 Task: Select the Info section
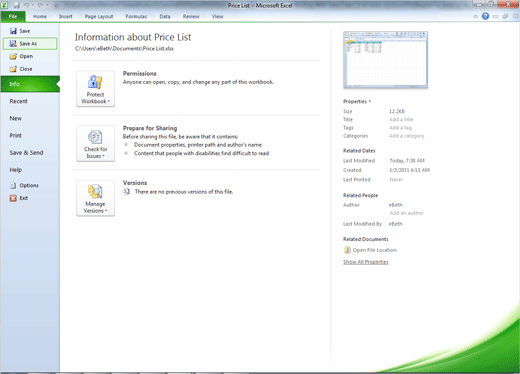[x=30, y=84]
